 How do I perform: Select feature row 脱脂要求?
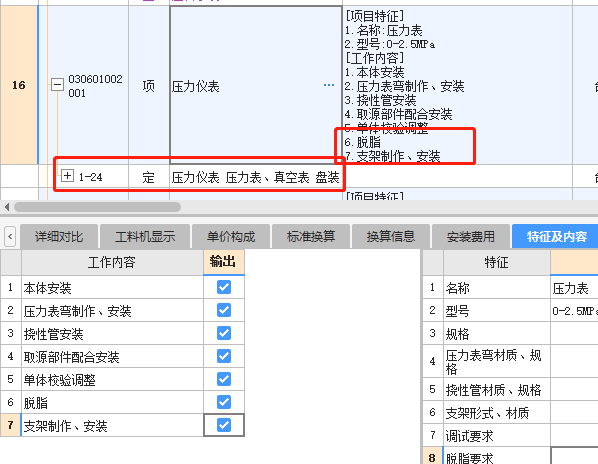point(497,456)
